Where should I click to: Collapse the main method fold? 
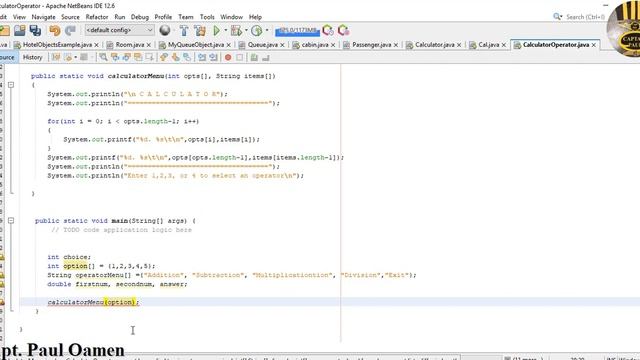click(11, 220)
